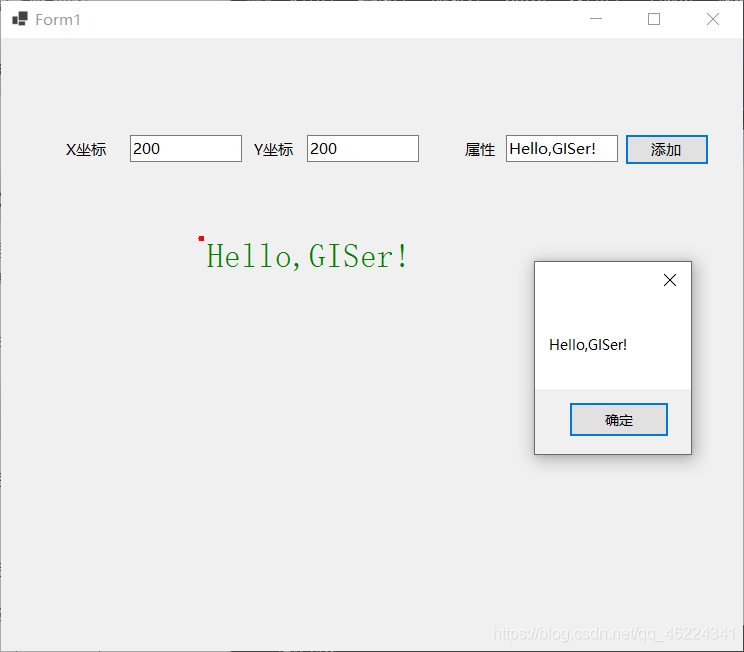Click the Form1 application icon

coord(20,19)
